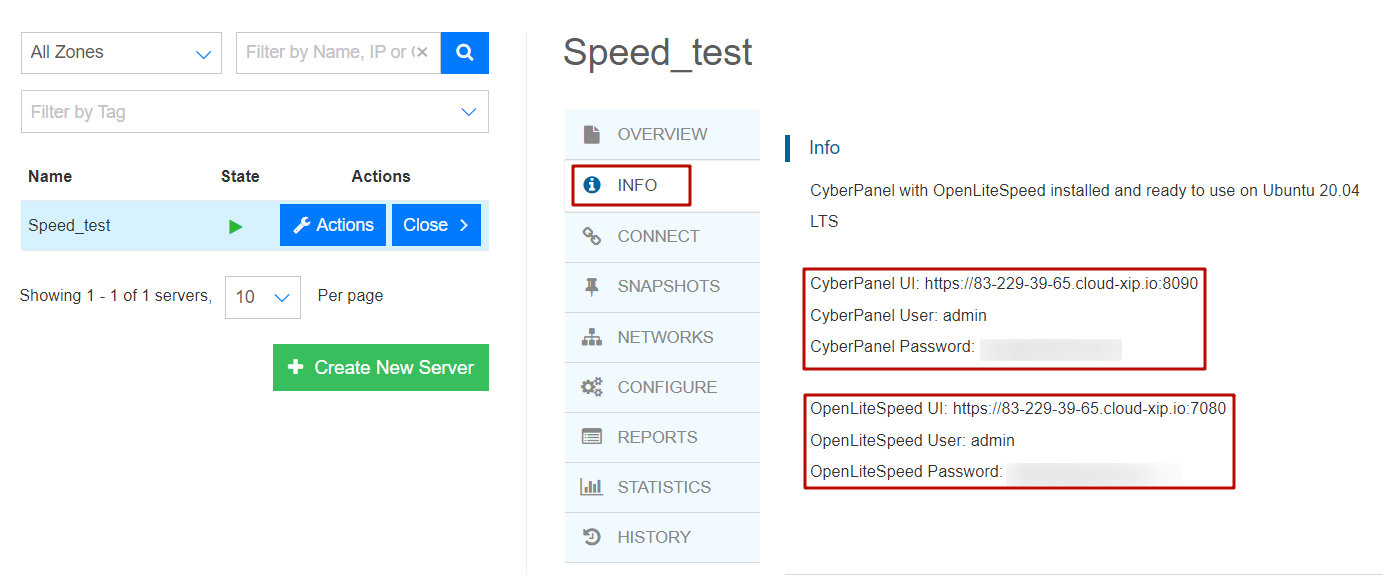
Task: Click the Connect chain link icon
Action: 592,236
